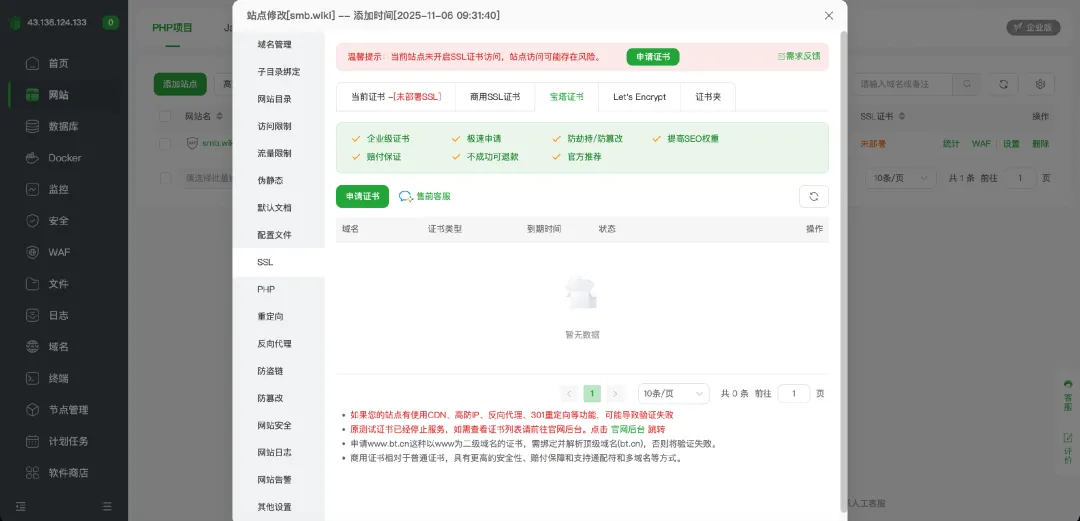Switch to the 商用SSL证书 tab
Image resolution: width=1080 pixels, height=521 pixels.
pos(495,97)
